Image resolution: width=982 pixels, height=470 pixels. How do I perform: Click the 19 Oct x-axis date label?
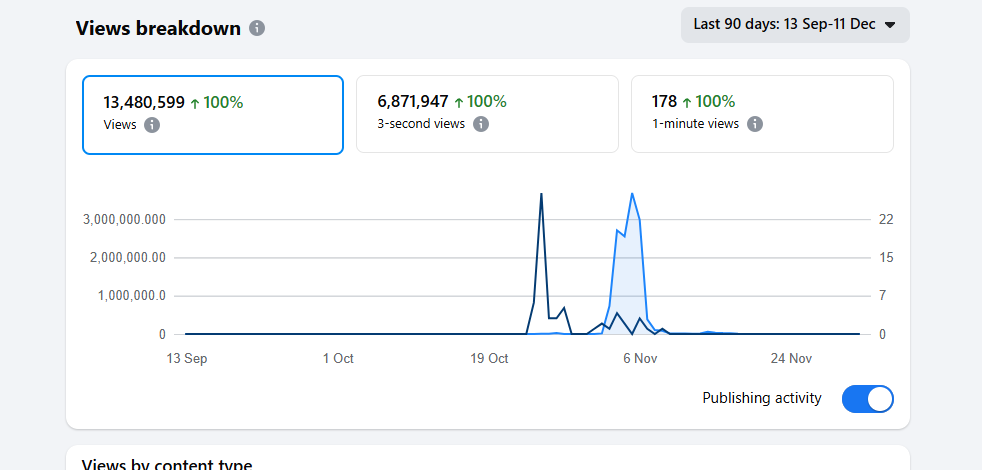[x=490, y=358]
